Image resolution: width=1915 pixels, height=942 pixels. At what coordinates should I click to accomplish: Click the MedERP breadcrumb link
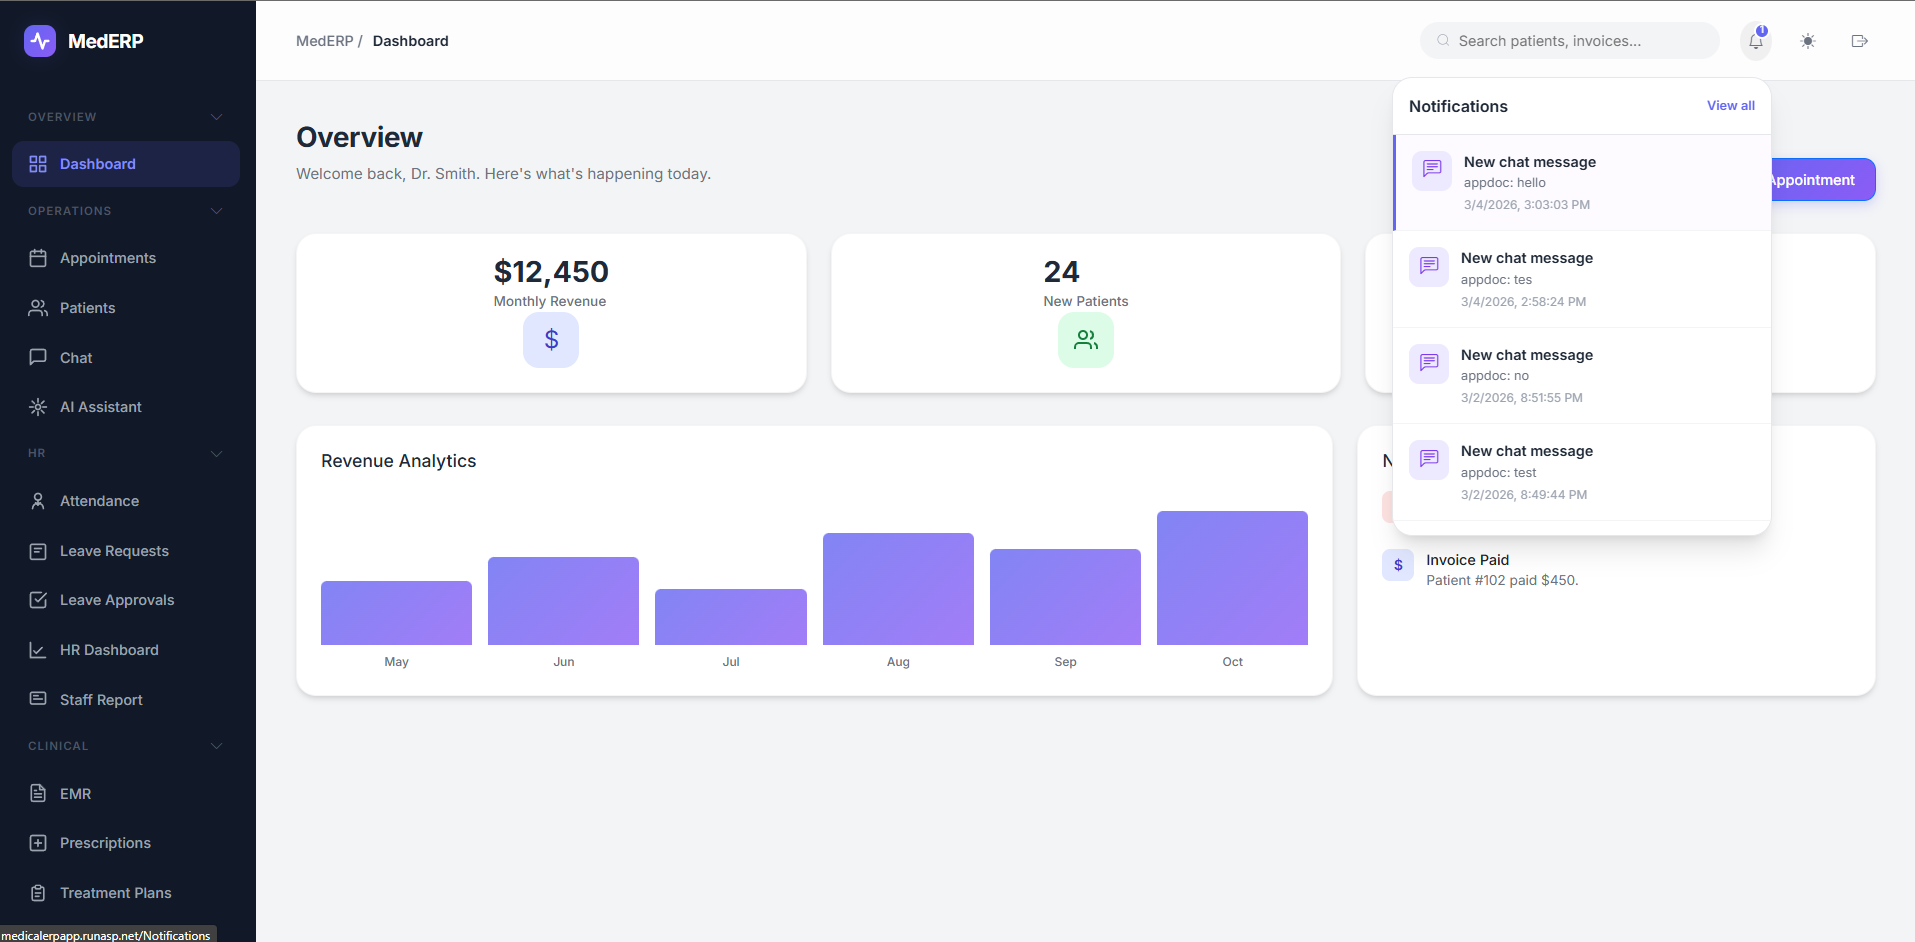(x=324, y=41)
